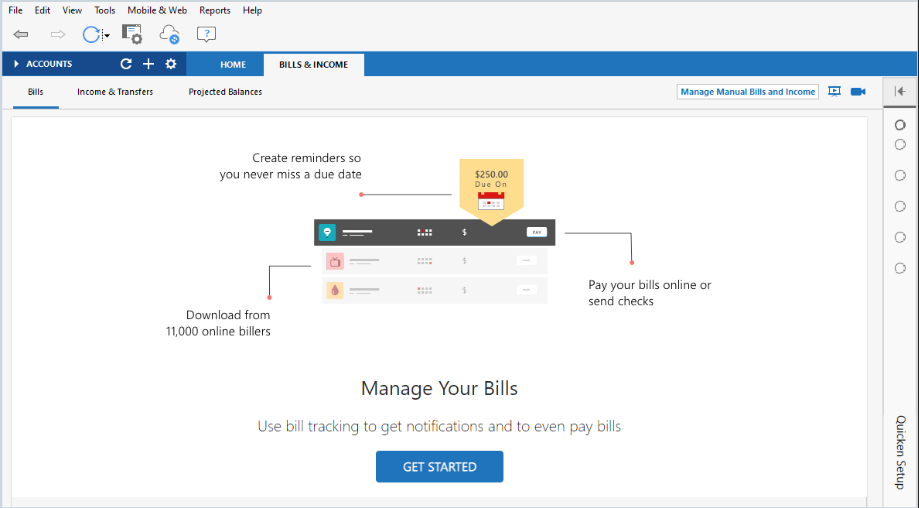The image size is (919, 508).
Task: Open the account settings toolbar icon
Action: coord(132,34)
